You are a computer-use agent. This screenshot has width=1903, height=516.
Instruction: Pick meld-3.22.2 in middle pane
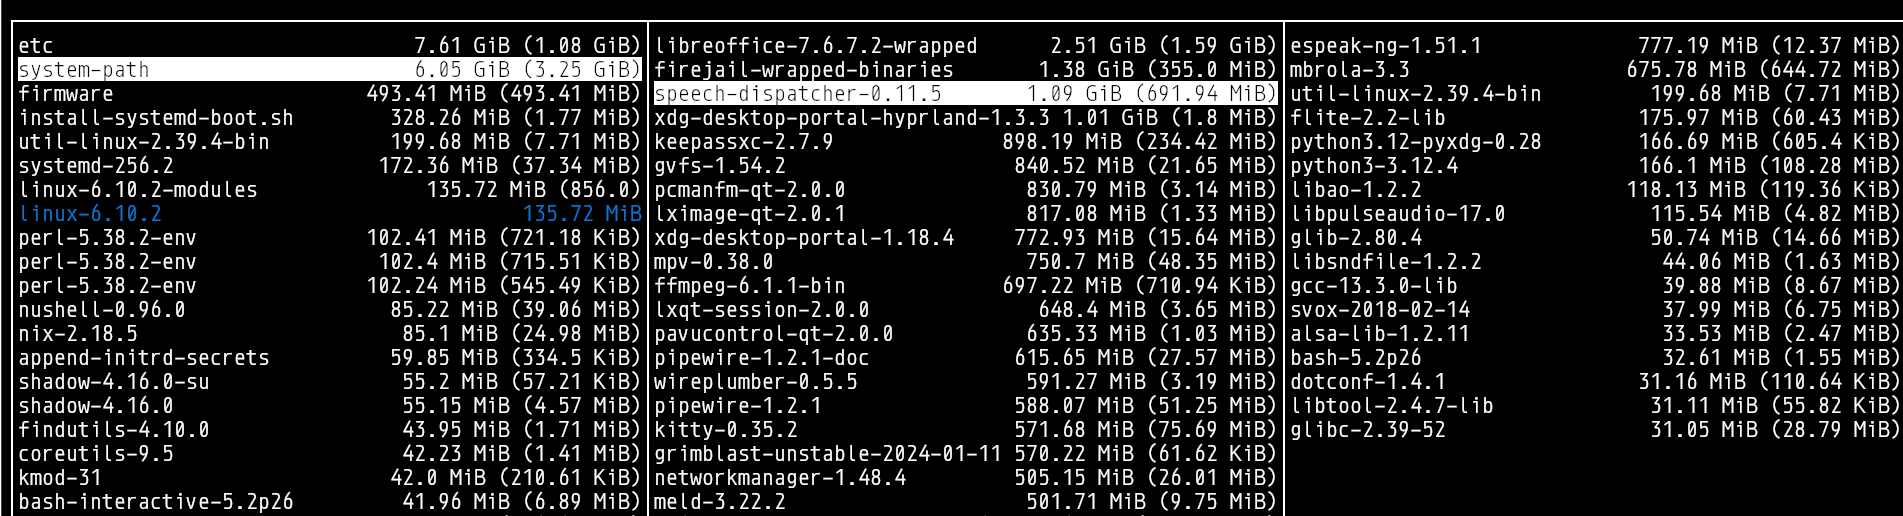720,502
